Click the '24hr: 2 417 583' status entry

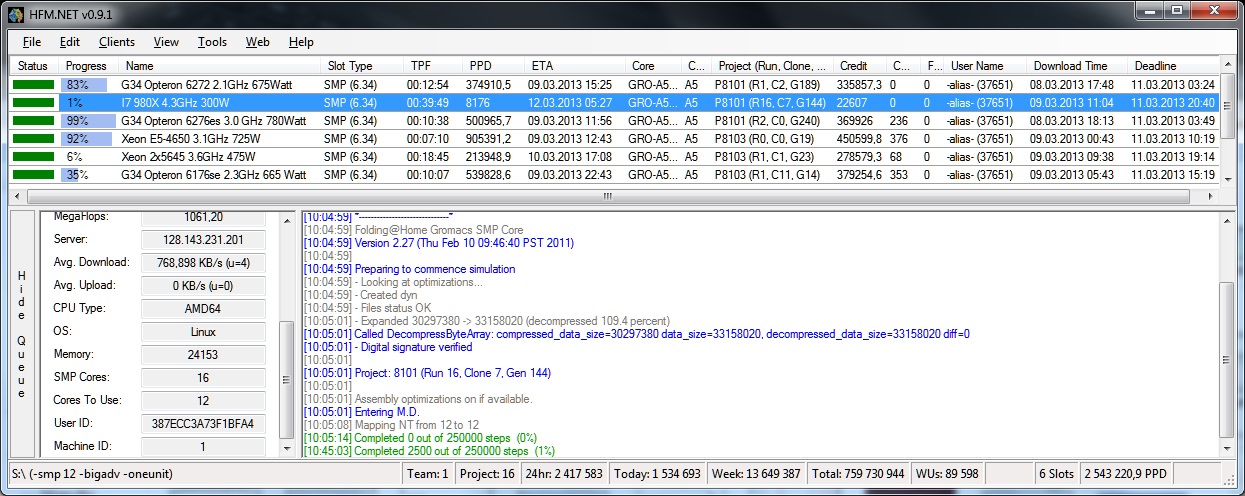(564, 474)
